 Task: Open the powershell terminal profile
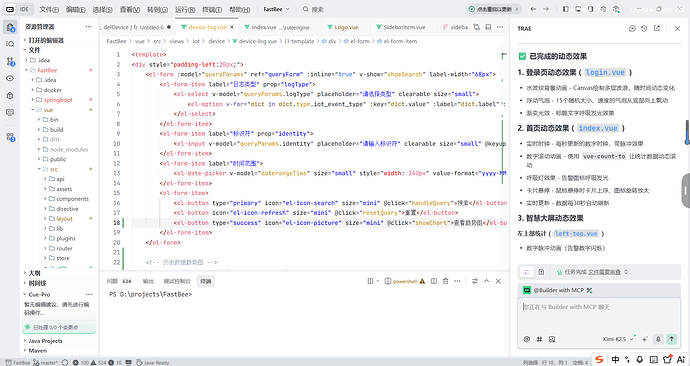[405, 281]
